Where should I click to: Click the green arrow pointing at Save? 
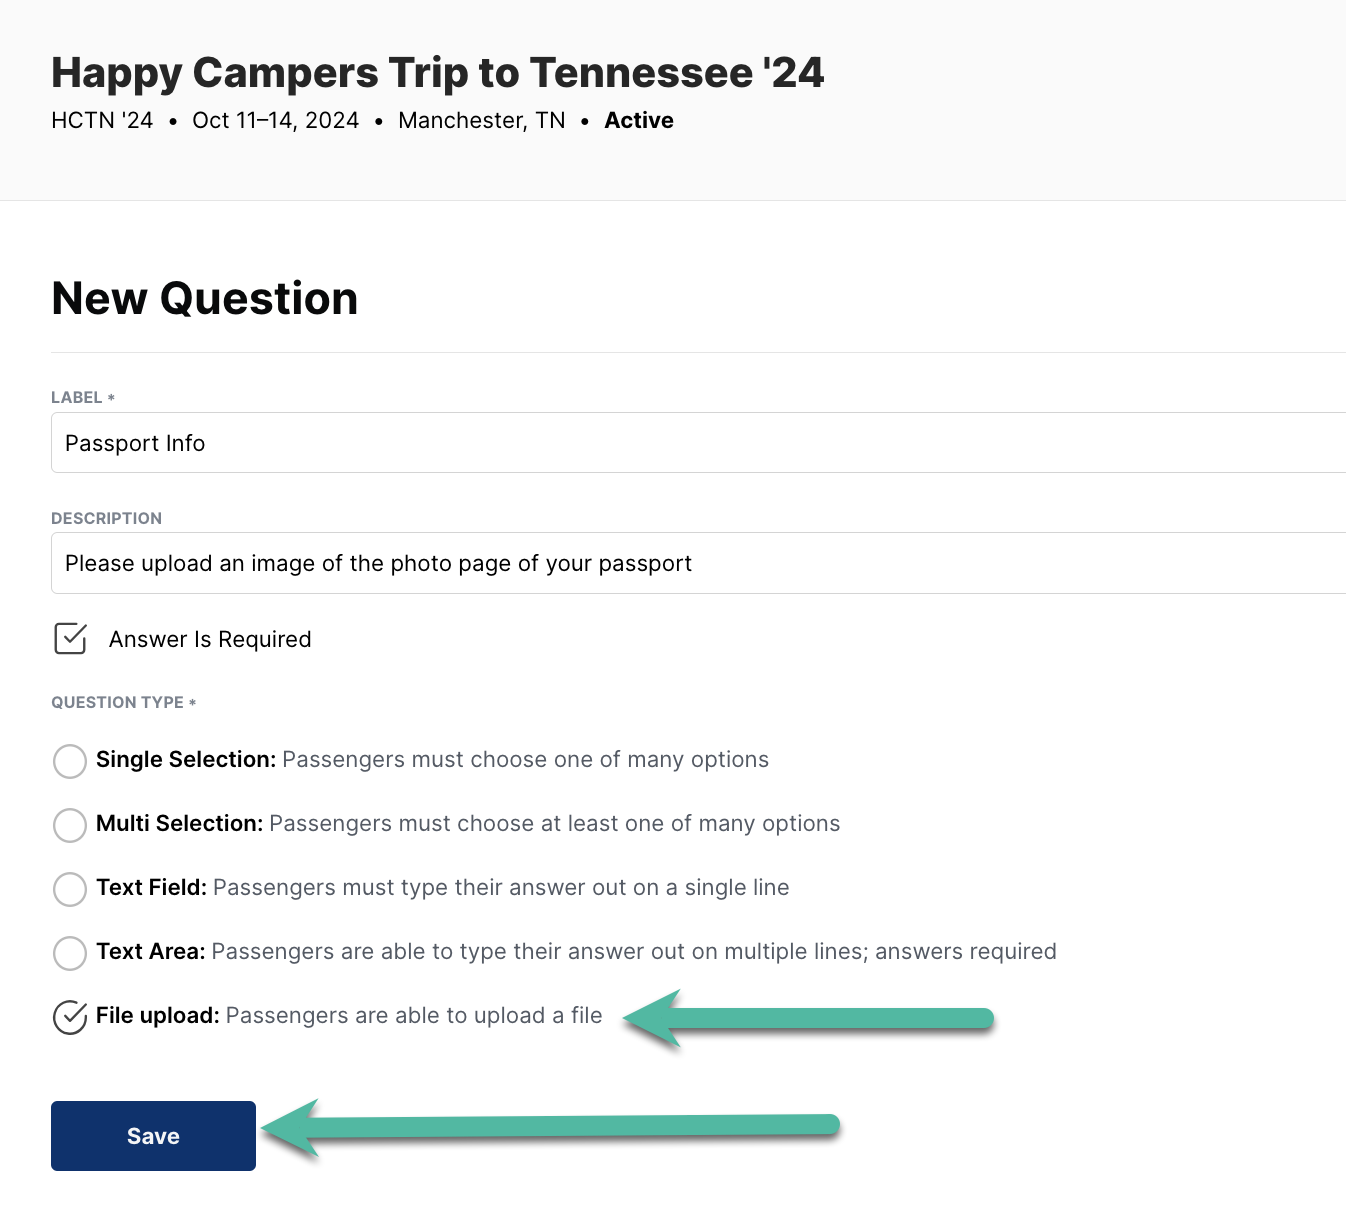(x=550, y=1128)
